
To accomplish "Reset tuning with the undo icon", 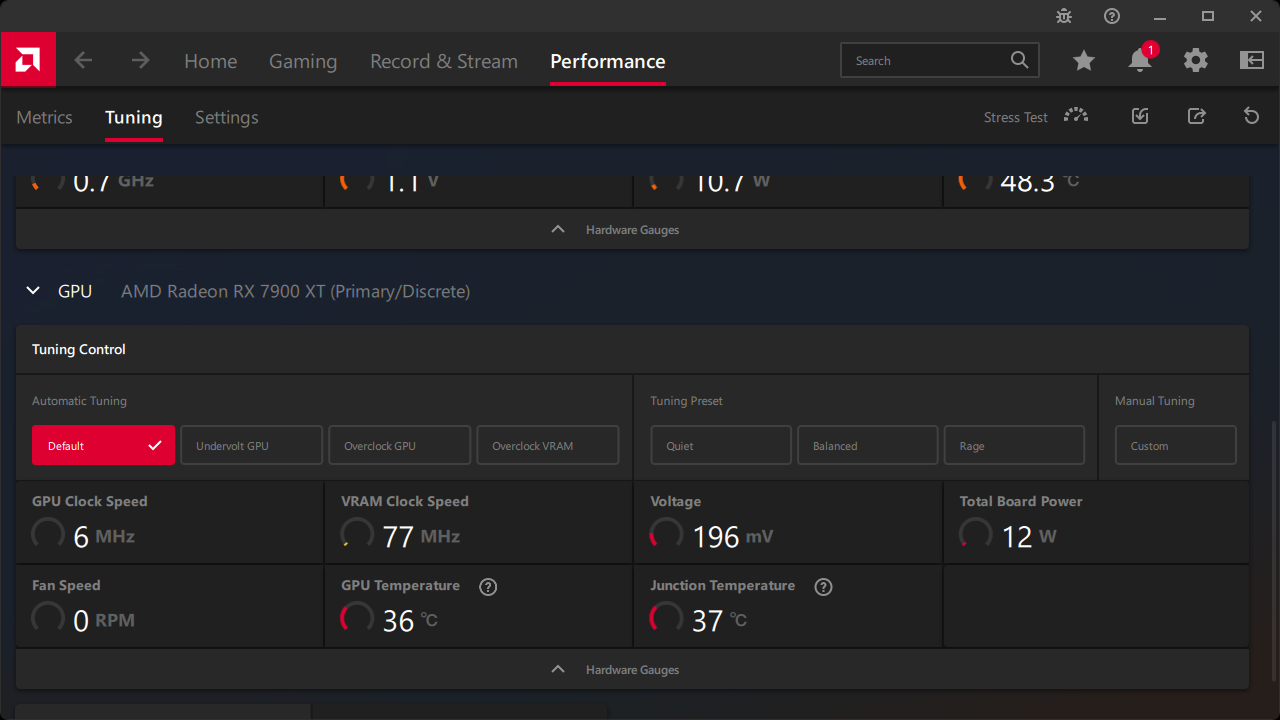I will coord(1251,116).
